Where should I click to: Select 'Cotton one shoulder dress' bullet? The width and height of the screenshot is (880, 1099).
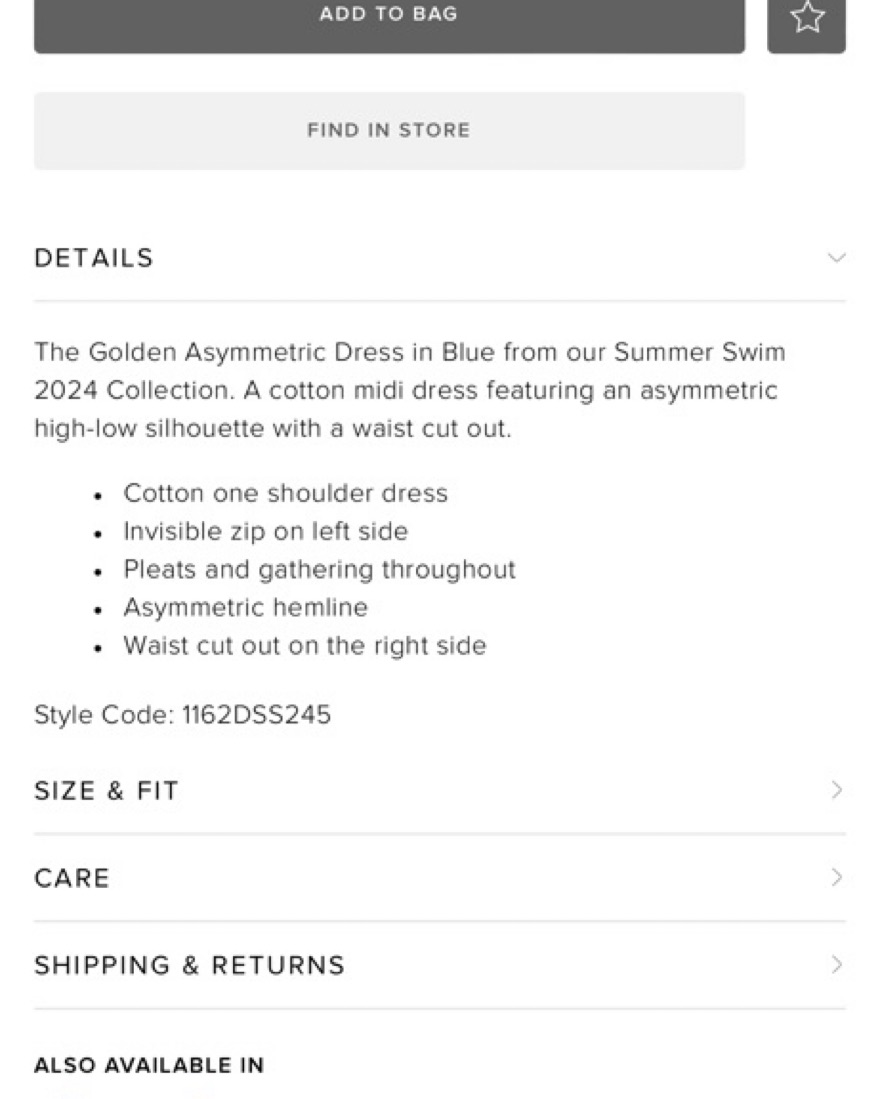coord(285,493)
